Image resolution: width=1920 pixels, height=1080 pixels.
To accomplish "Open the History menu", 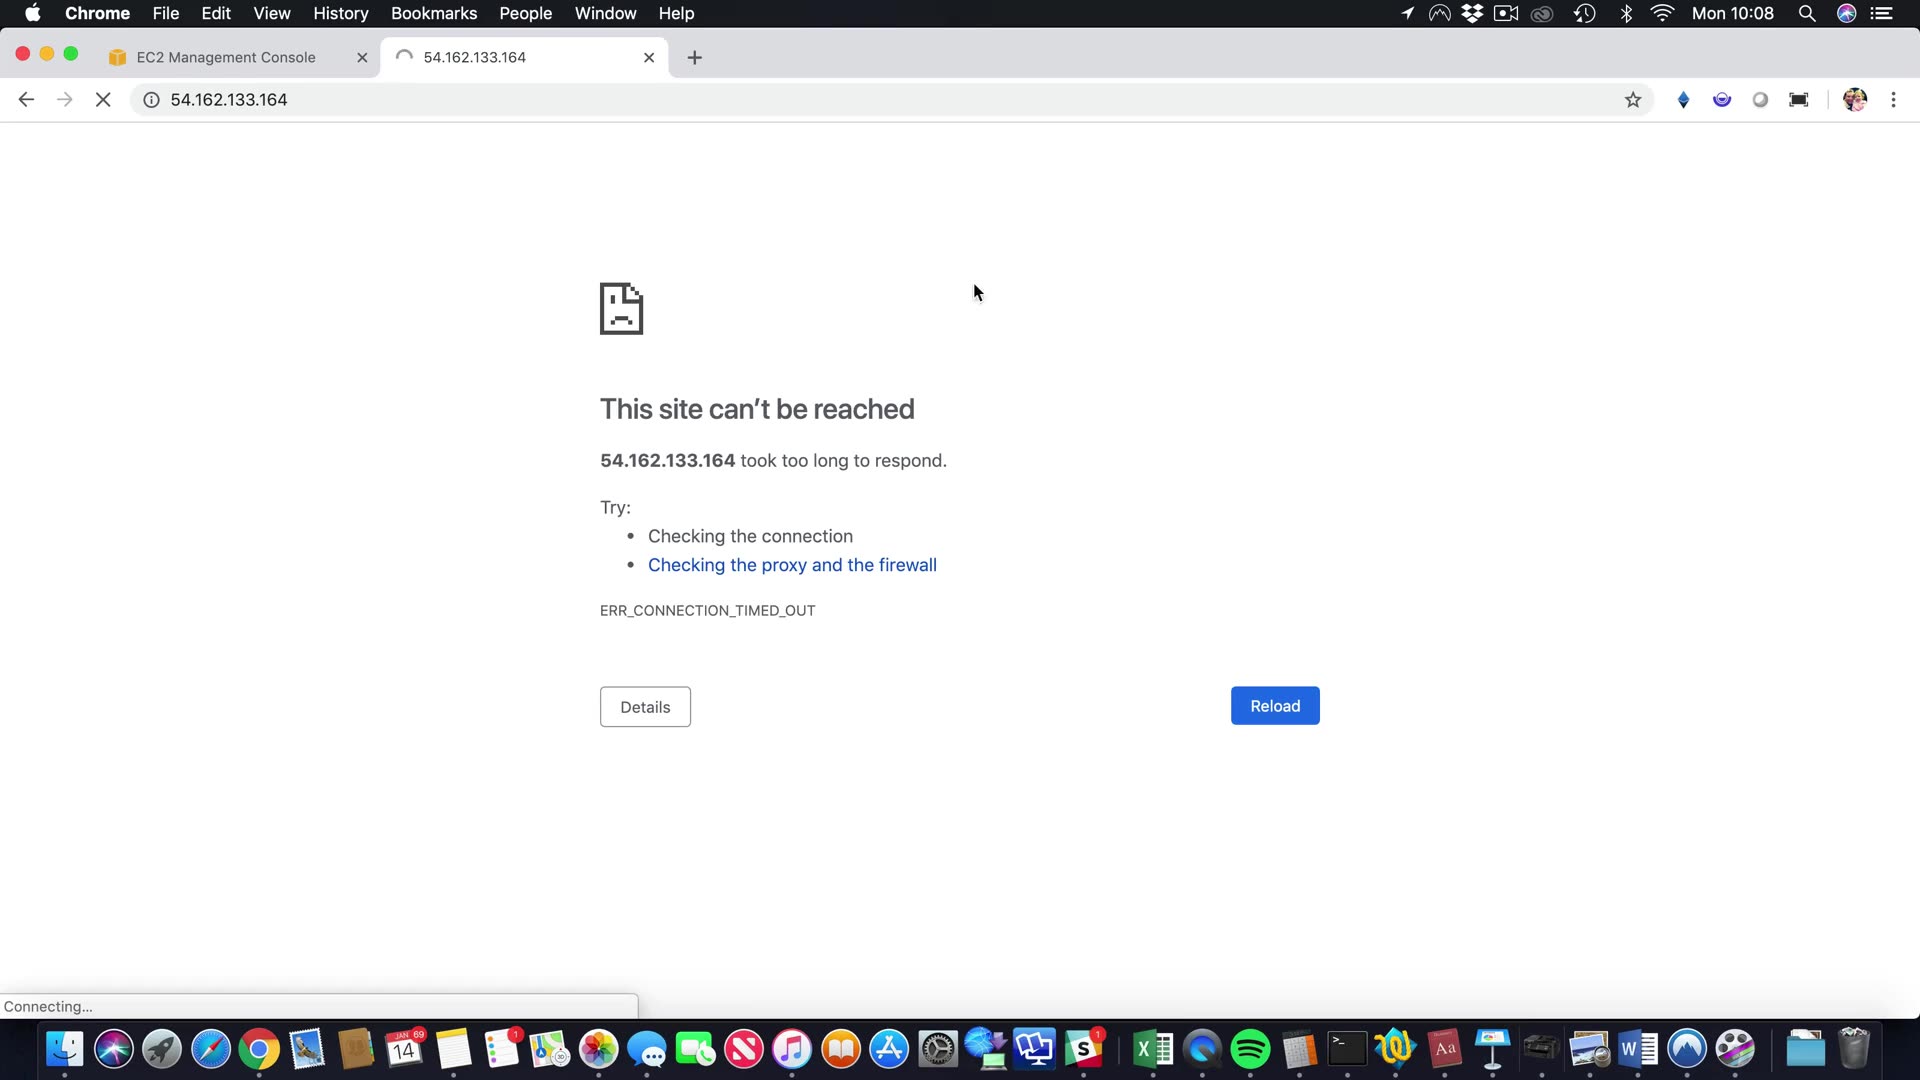I will coord(340,14).
